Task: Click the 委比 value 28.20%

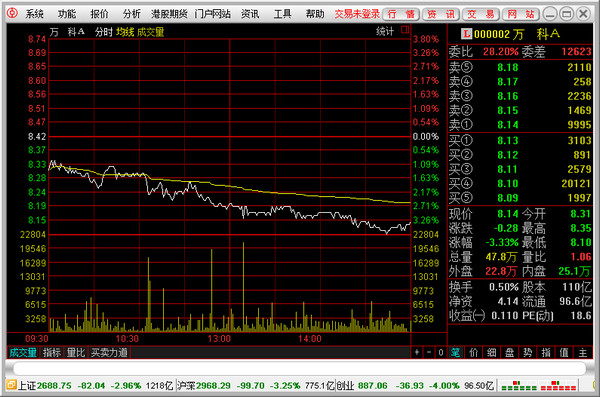Action: 501,51
